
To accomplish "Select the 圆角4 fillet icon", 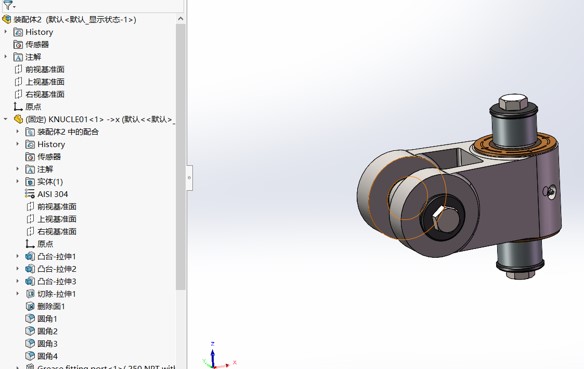I will click(30, 356).
